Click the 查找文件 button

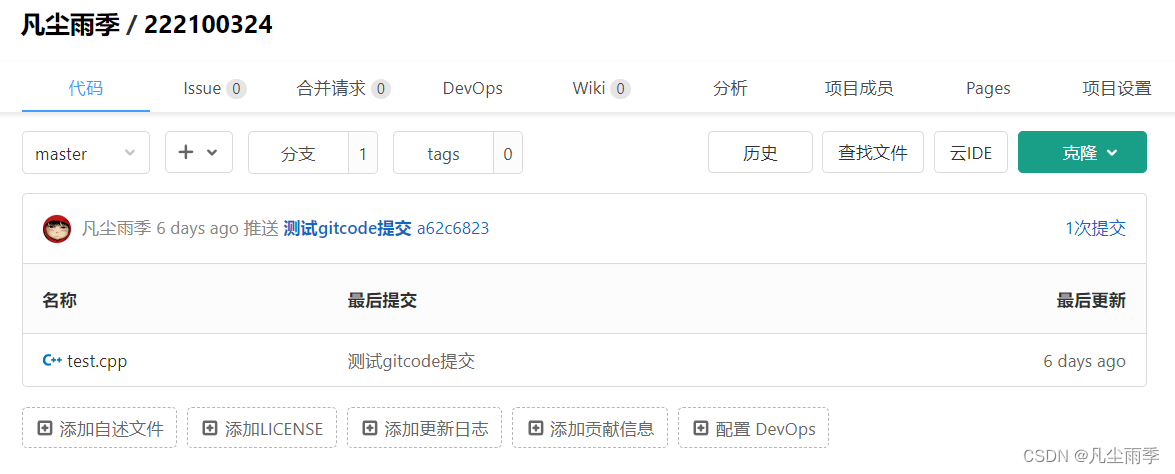click(x=873, y=152)
